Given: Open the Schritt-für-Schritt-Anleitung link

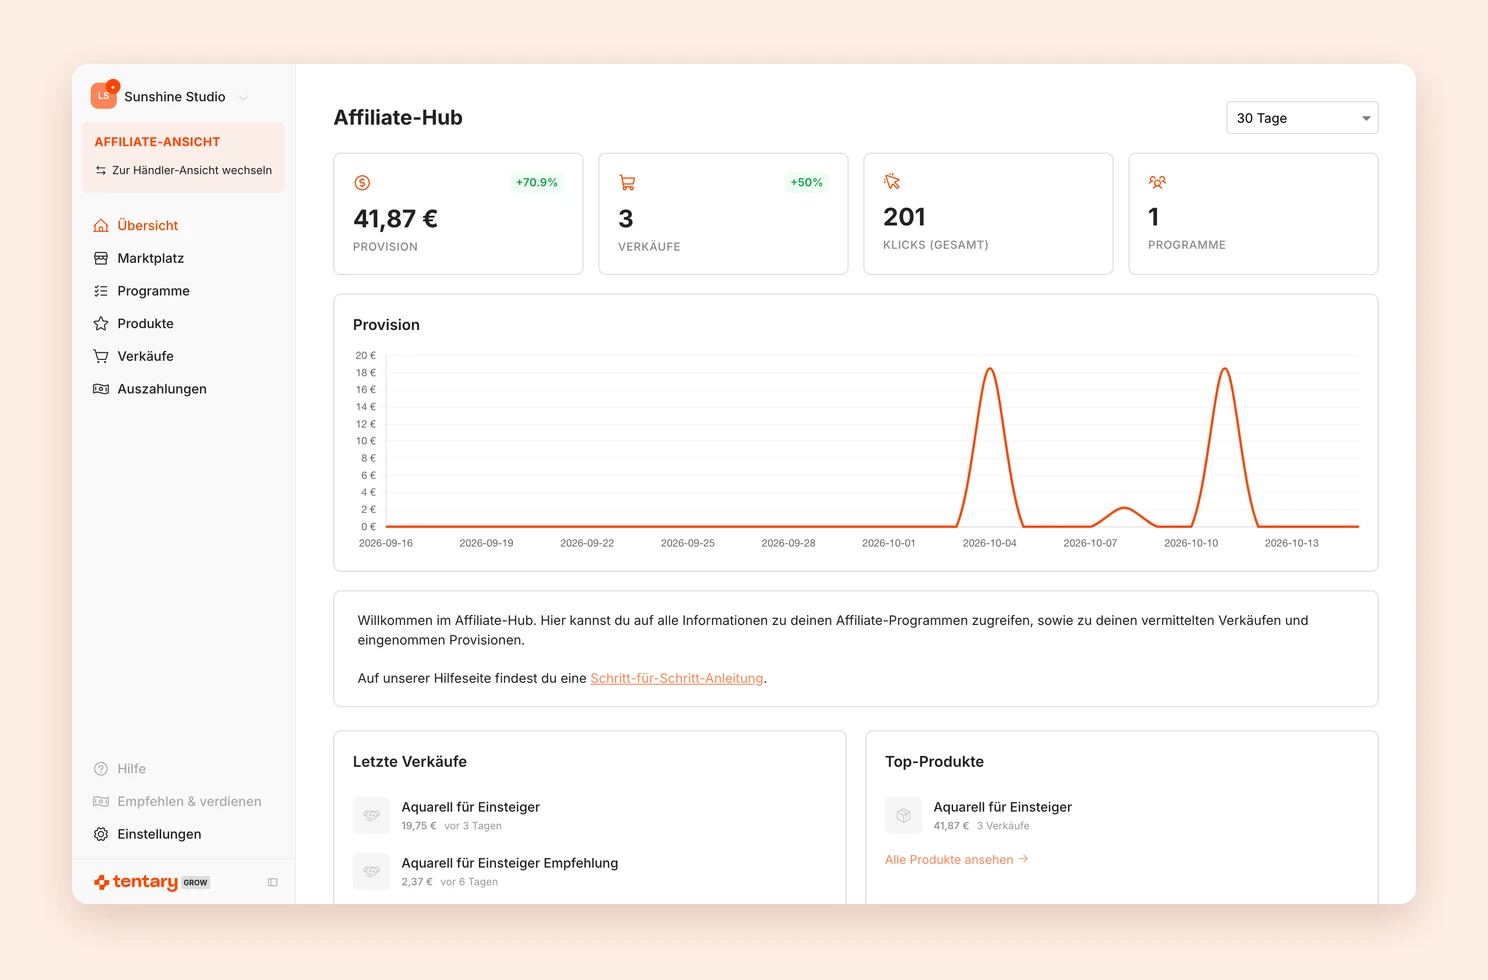Looking at the screenshot, I should pyautogui.click(x=677, y=678).
